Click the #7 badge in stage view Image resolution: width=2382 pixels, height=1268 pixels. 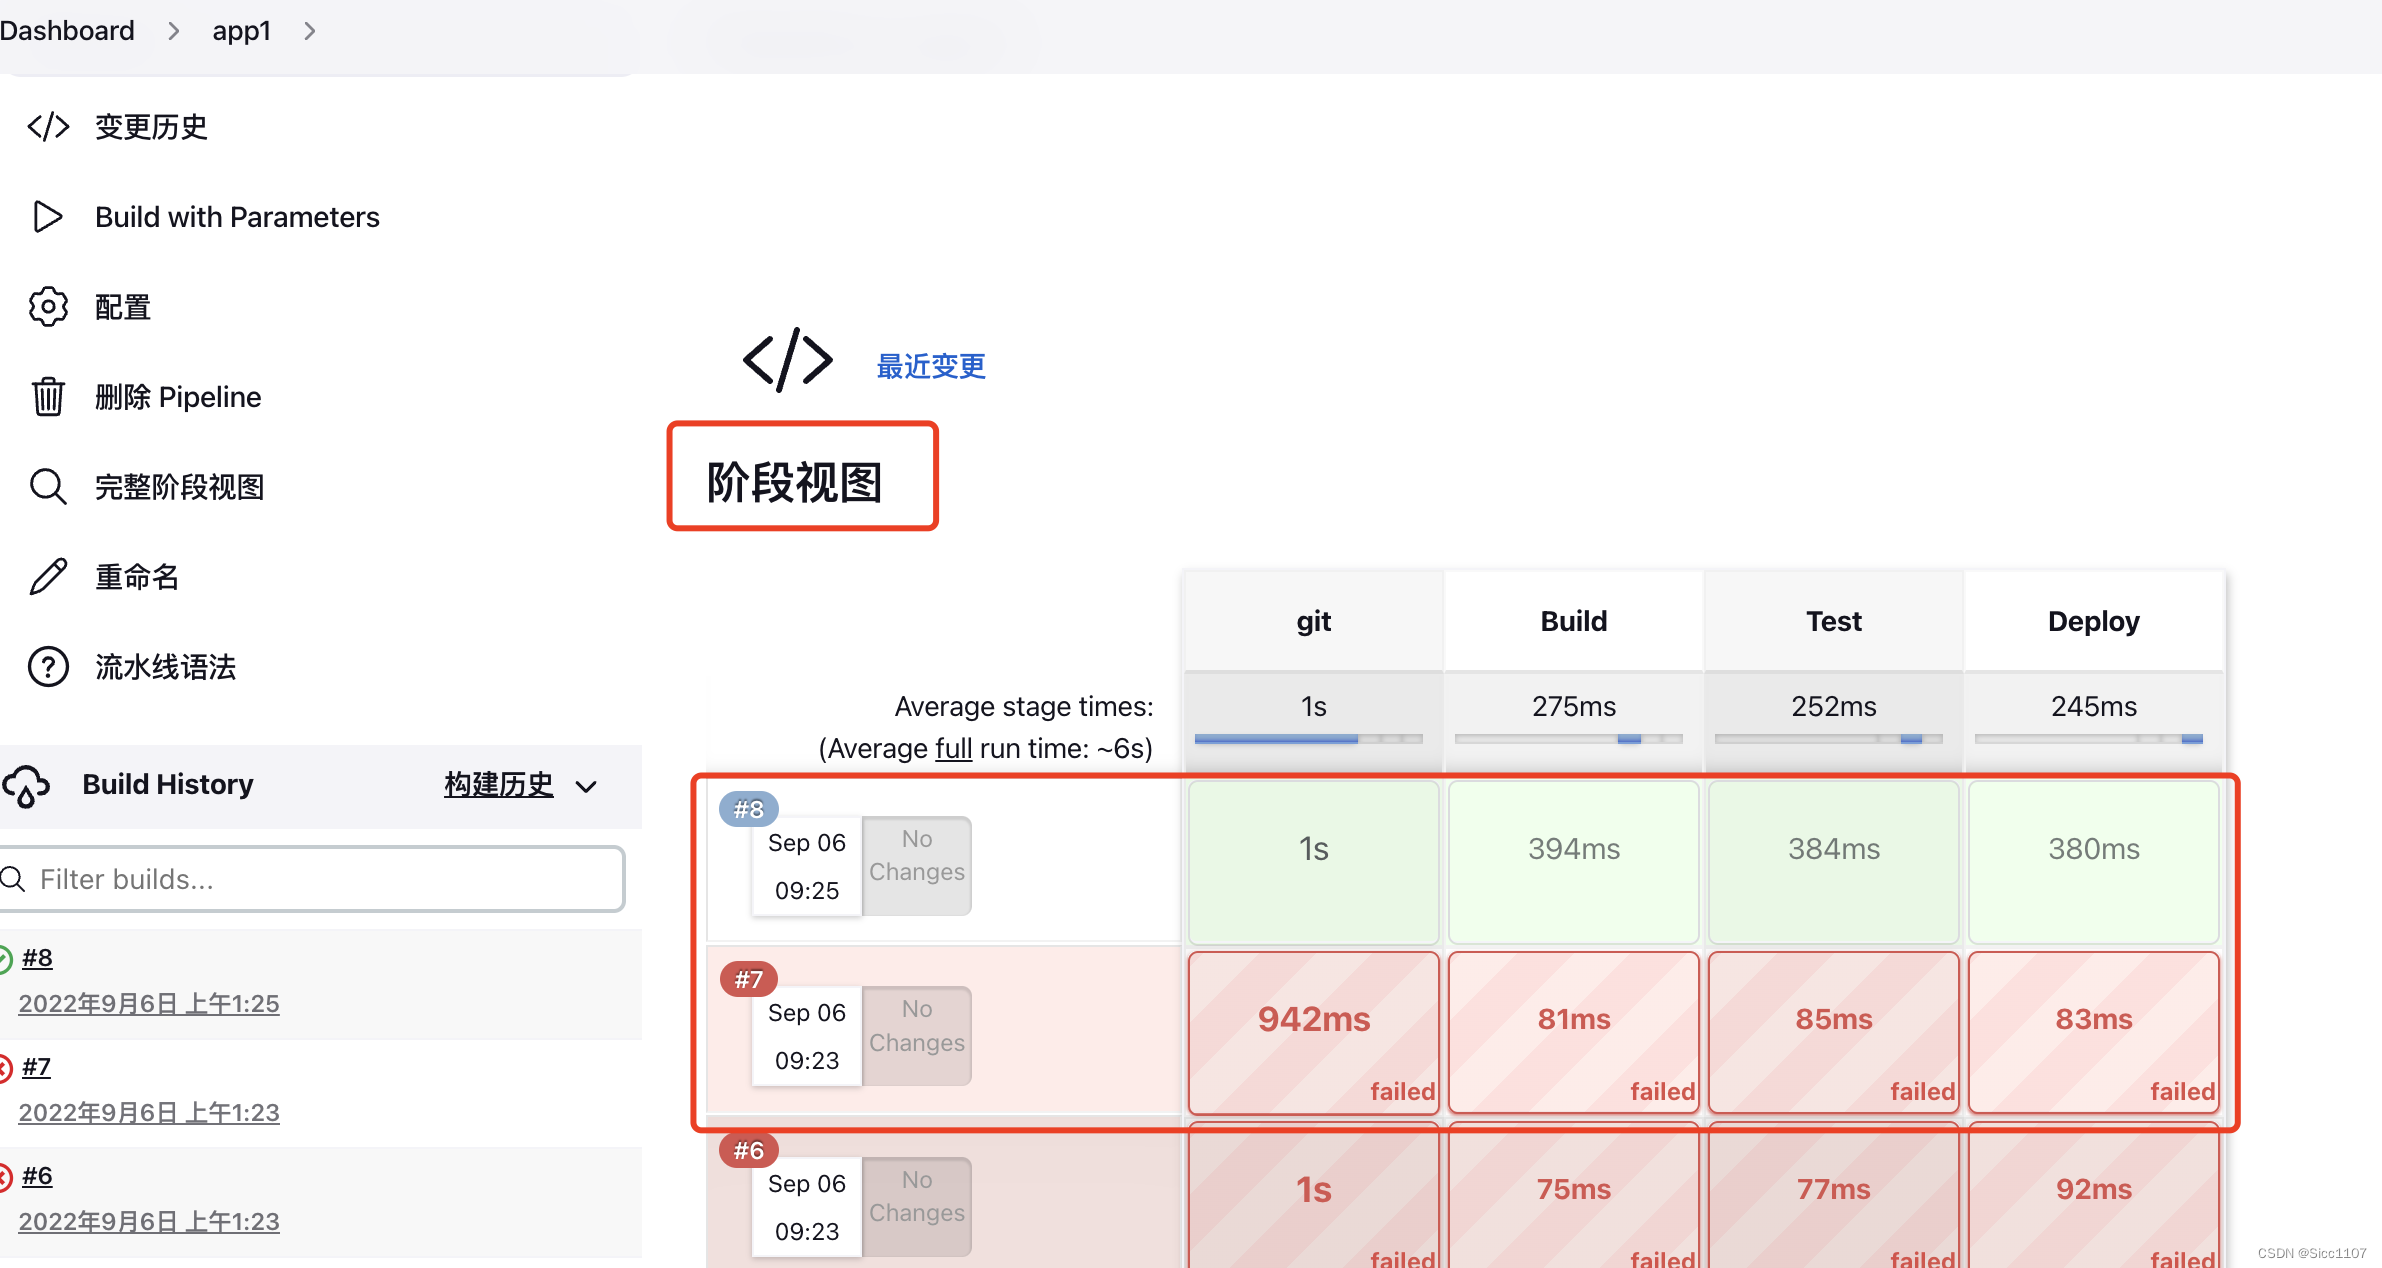pos(749,979)
